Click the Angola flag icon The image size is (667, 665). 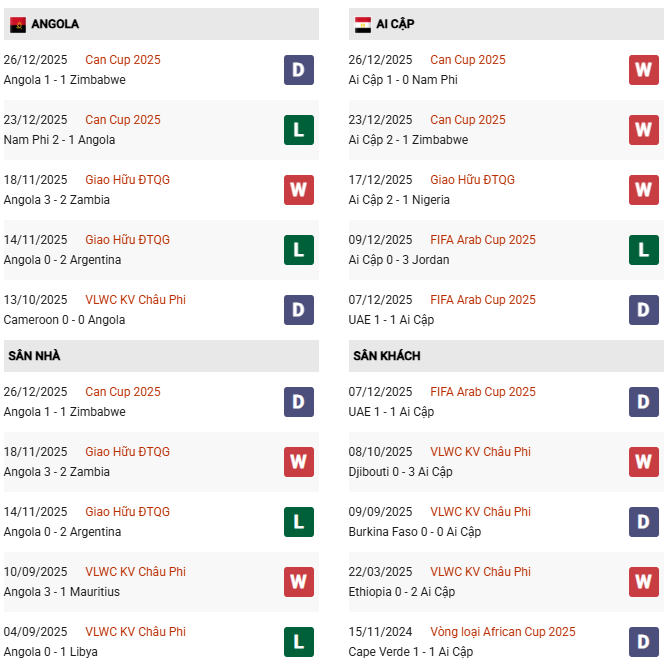[17, 24]
